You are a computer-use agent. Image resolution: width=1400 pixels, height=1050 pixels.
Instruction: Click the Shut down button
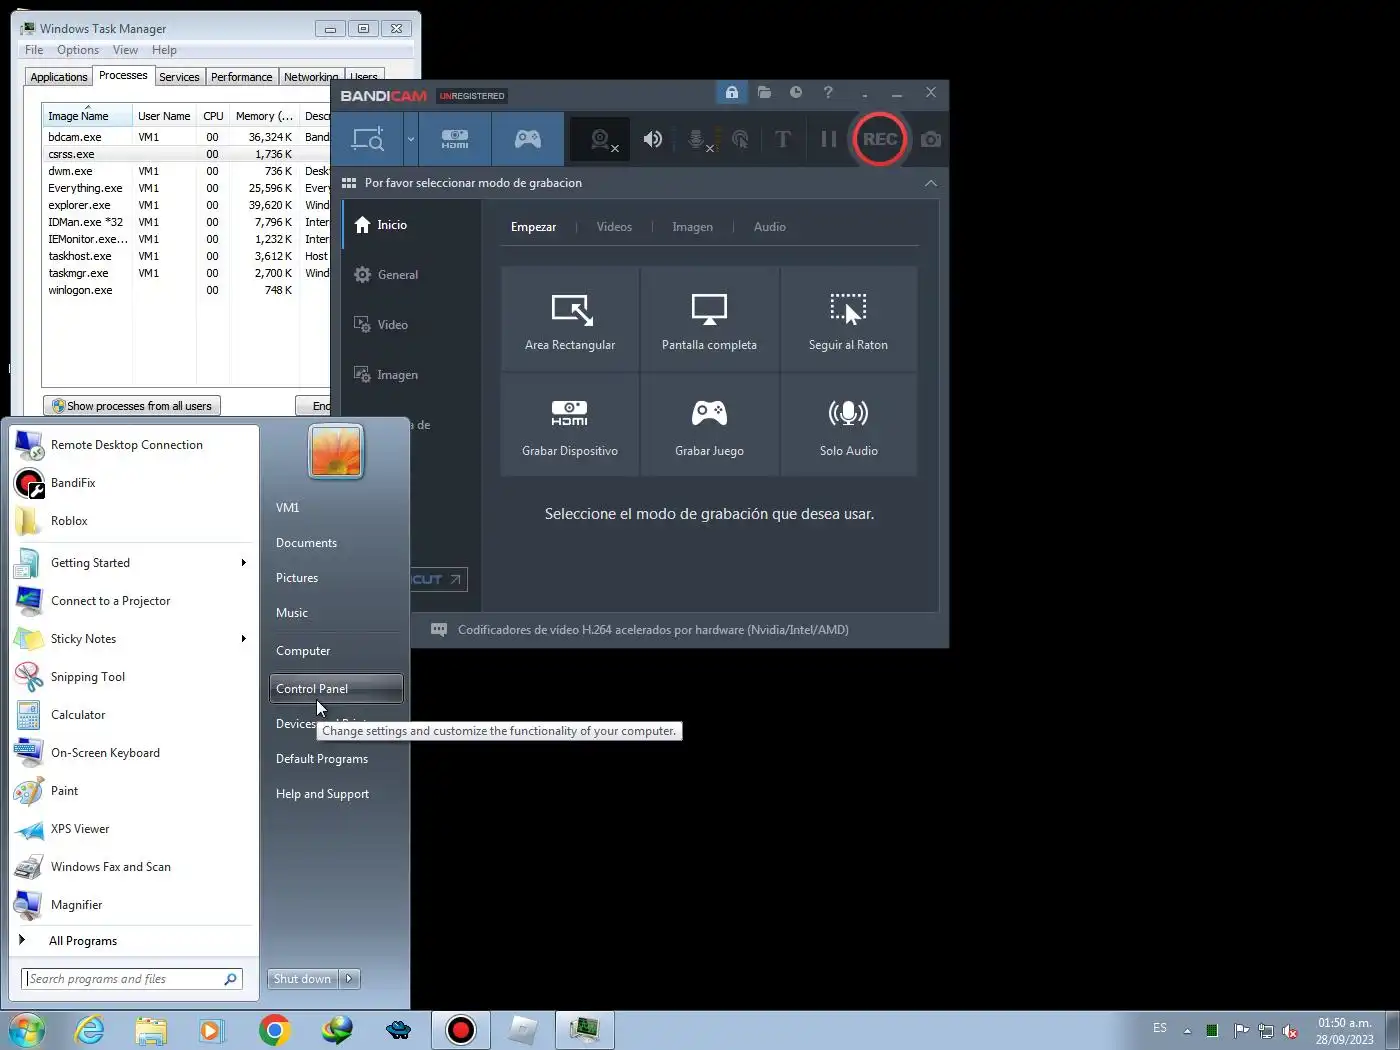303,979
